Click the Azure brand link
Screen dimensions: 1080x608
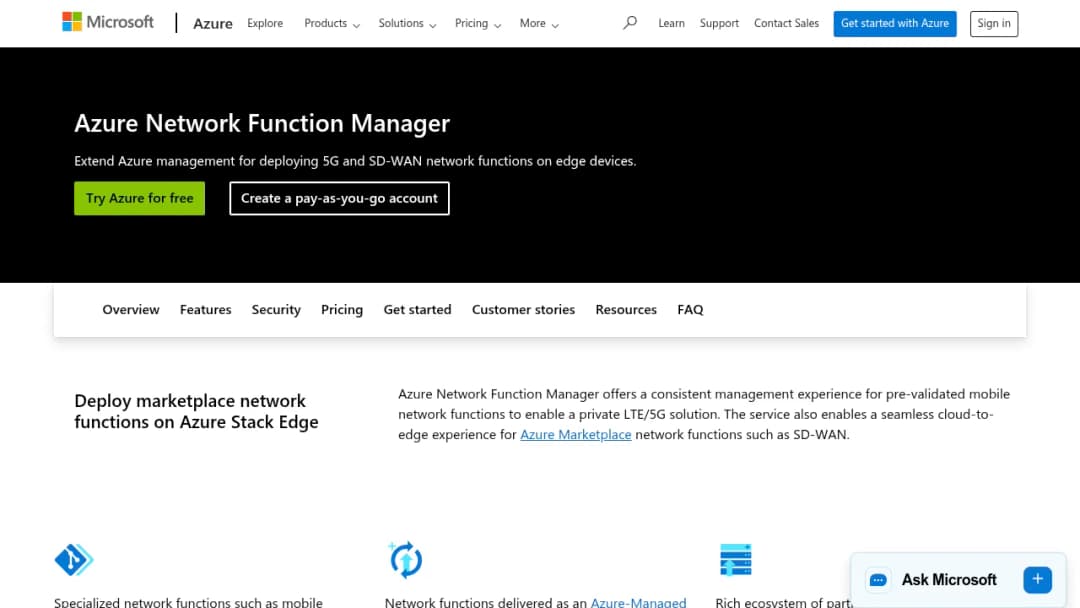coord(213,23)
